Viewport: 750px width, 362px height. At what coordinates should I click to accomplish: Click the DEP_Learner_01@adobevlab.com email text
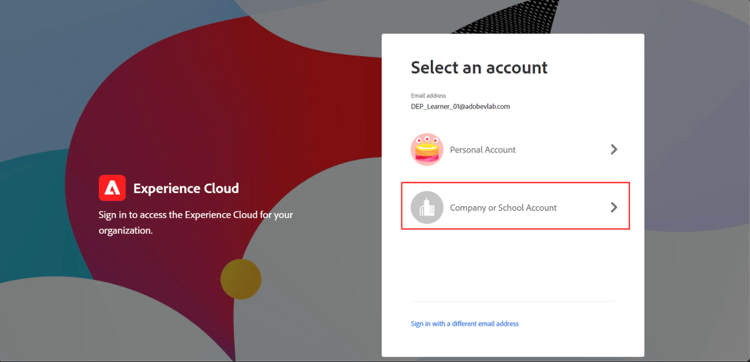click(460, 107)
